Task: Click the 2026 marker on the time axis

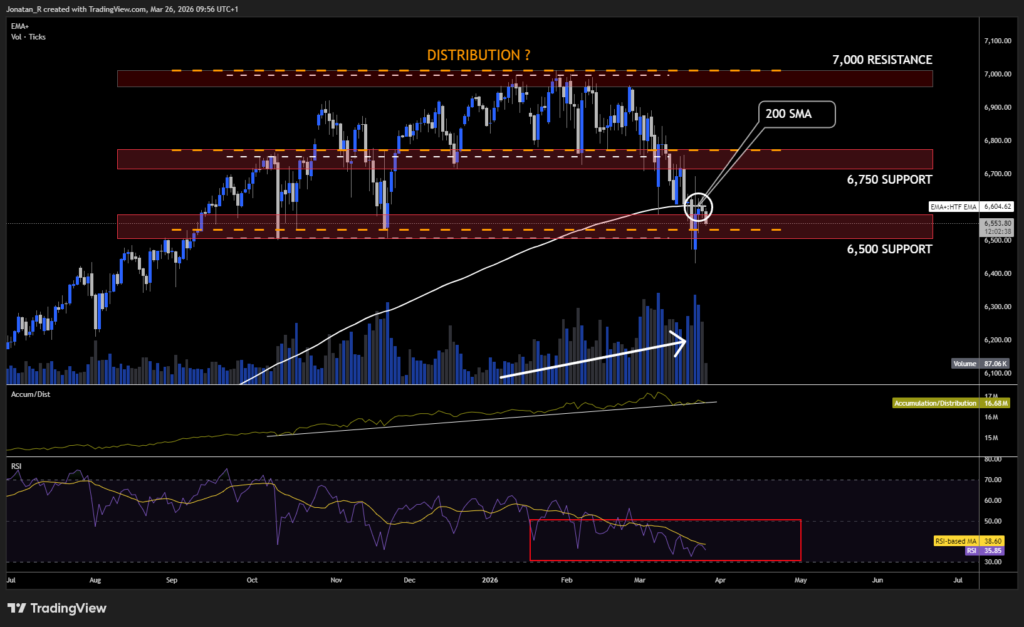Action: click(x=489, y=579)
